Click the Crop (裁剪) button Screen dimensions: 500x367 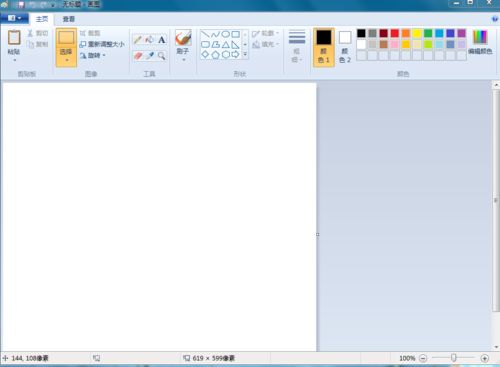click(90, 33)
